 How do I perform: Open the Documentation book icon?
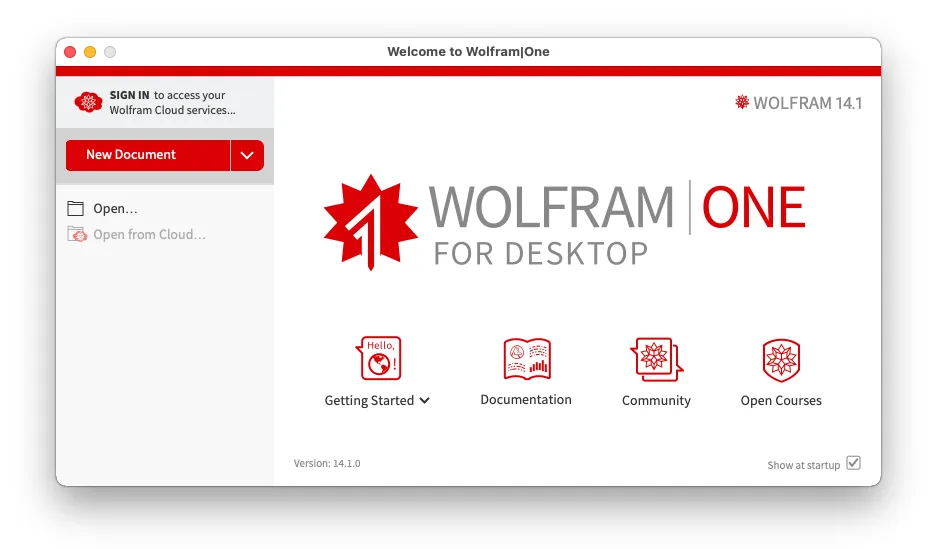526,358
